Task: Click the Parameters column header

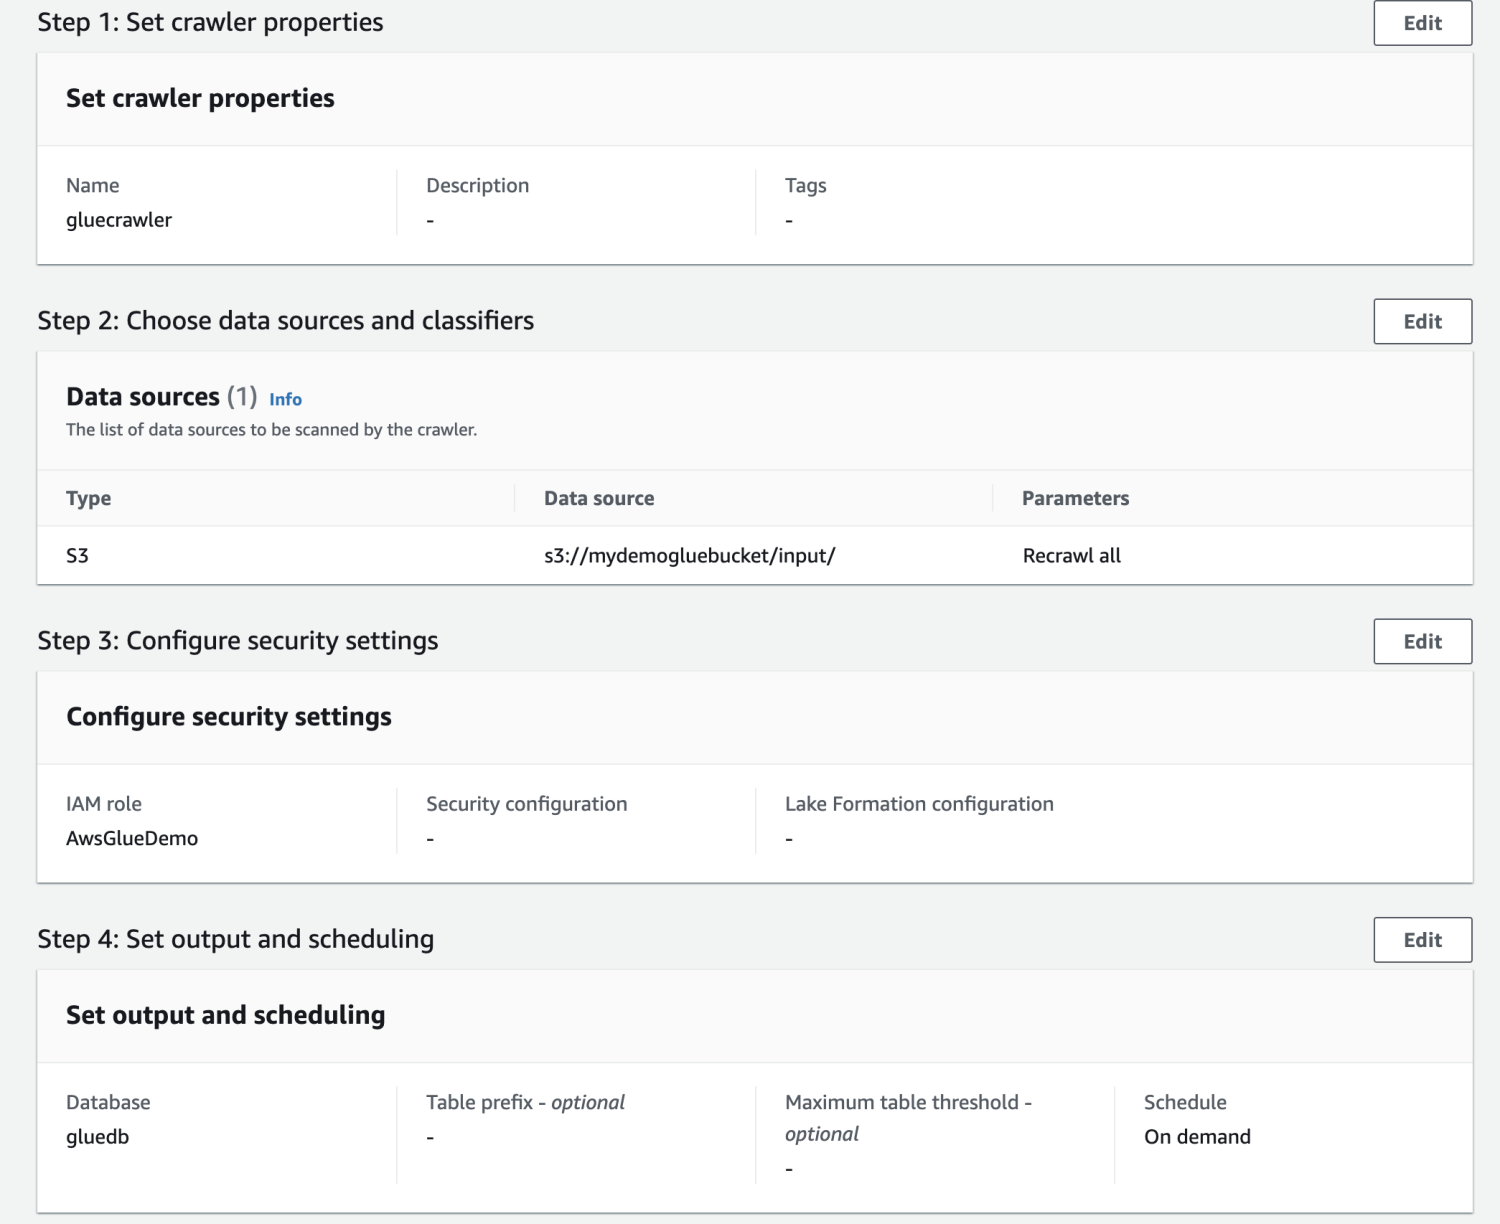Action: (1075, 498)
